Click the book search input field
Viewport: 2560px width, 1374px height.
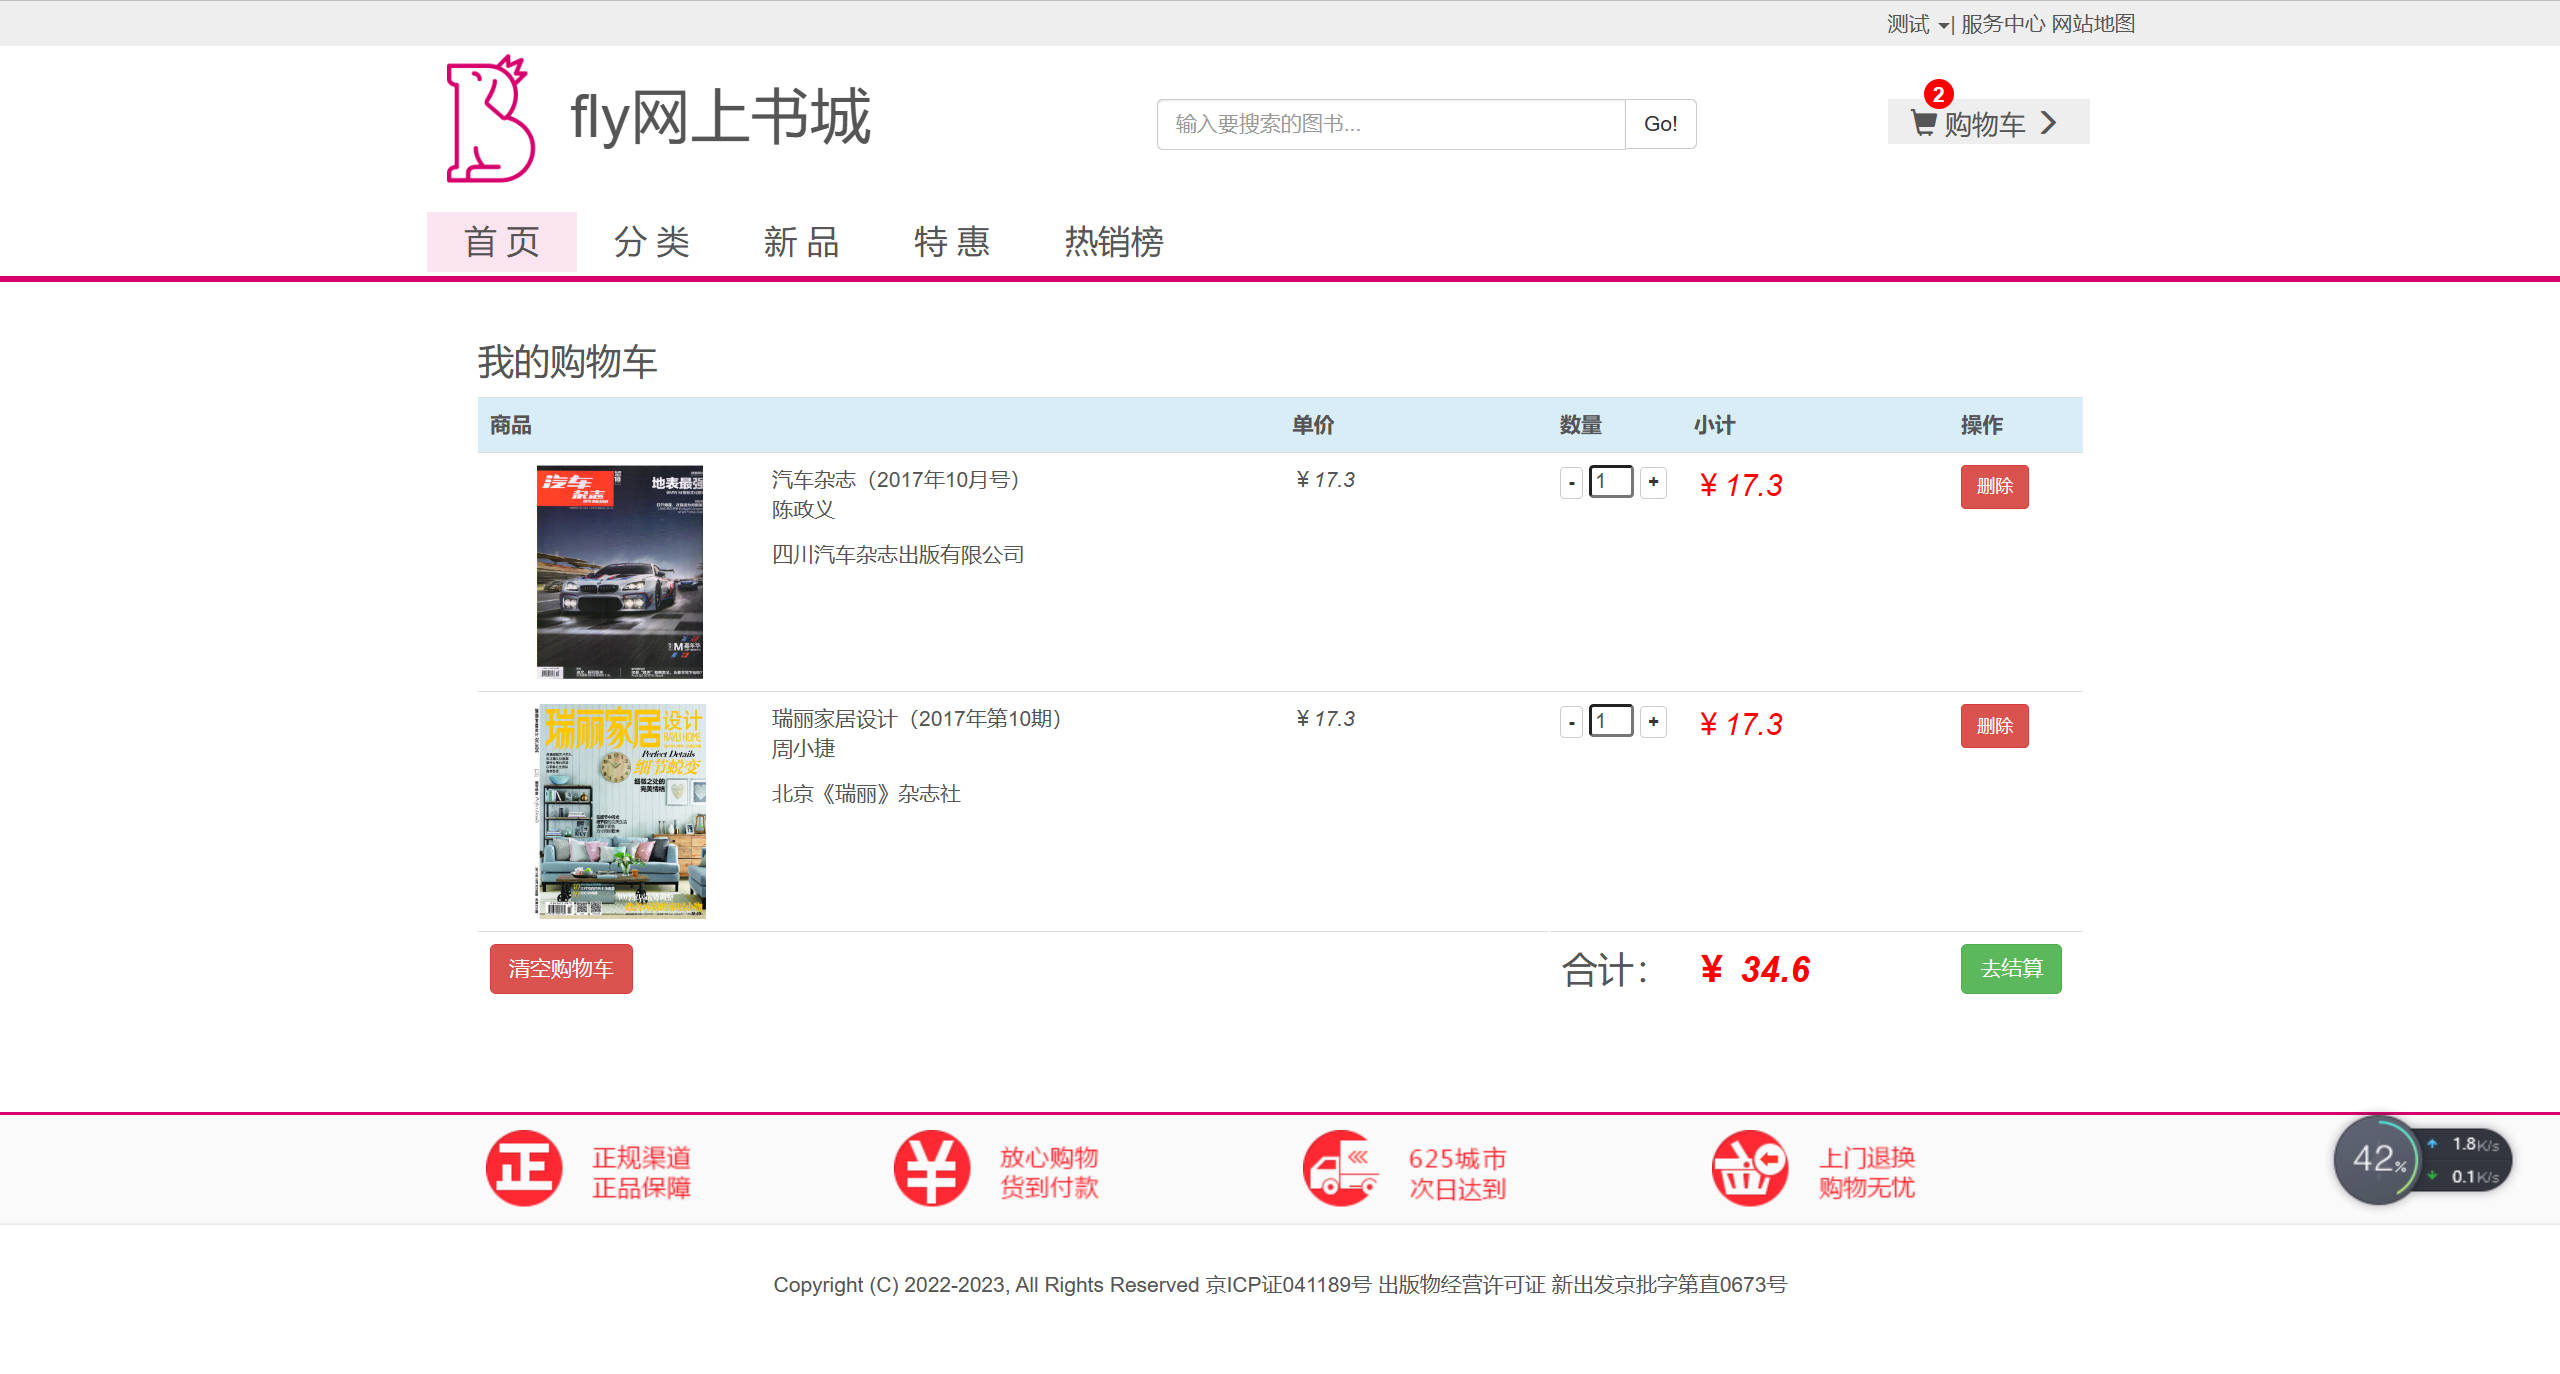point(1390,124)
